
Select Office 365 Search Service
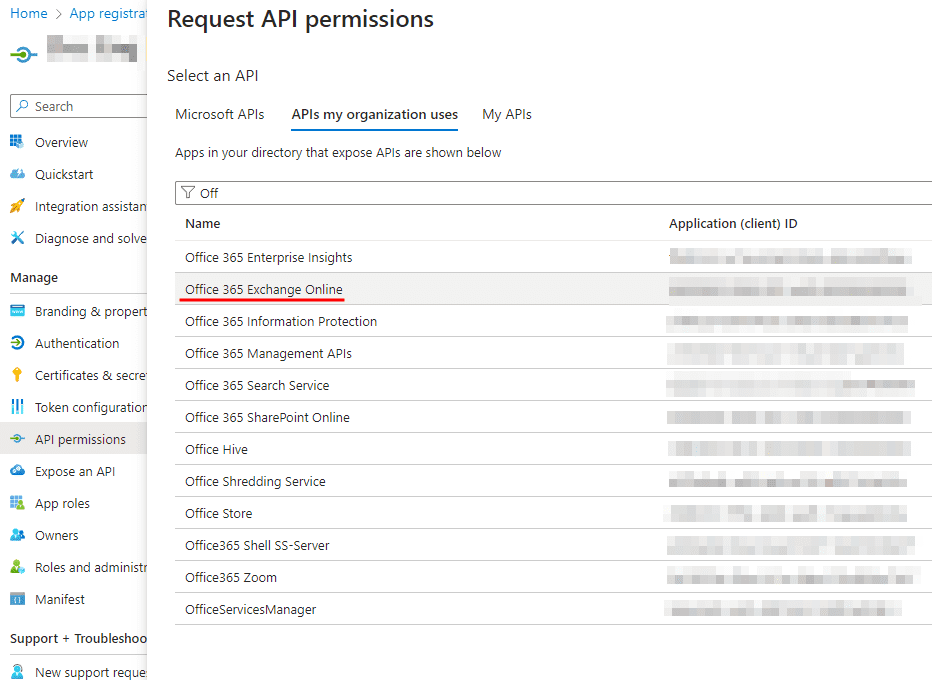pyautogui.click(x=553, y=385)
